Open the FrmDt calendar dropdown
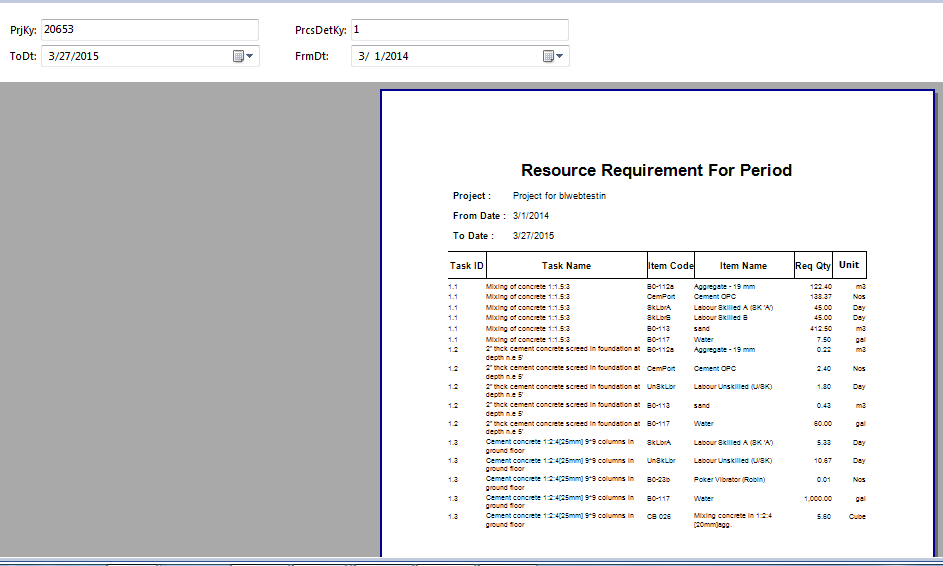Viewport: 943px width, 566px height. click(553, 56)
